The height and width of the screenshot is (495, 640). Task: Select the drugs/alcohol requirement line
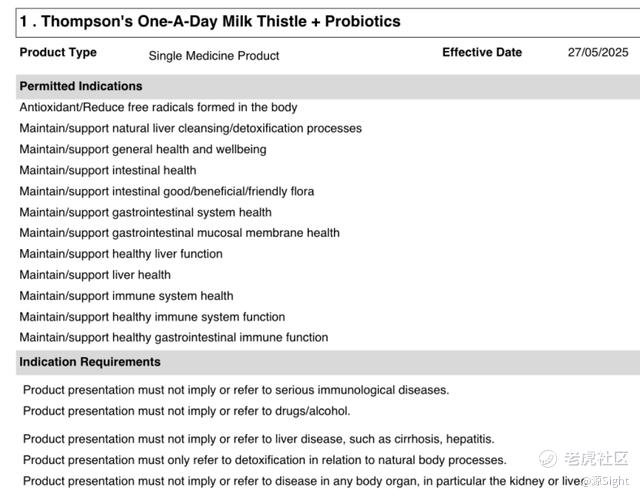point(187,411)
